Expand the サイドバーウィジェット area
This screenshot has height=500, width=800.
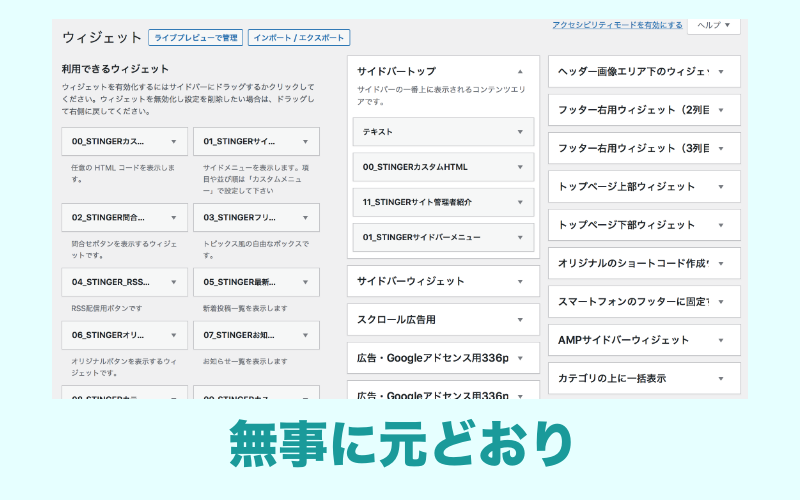[x=520, y=281]
